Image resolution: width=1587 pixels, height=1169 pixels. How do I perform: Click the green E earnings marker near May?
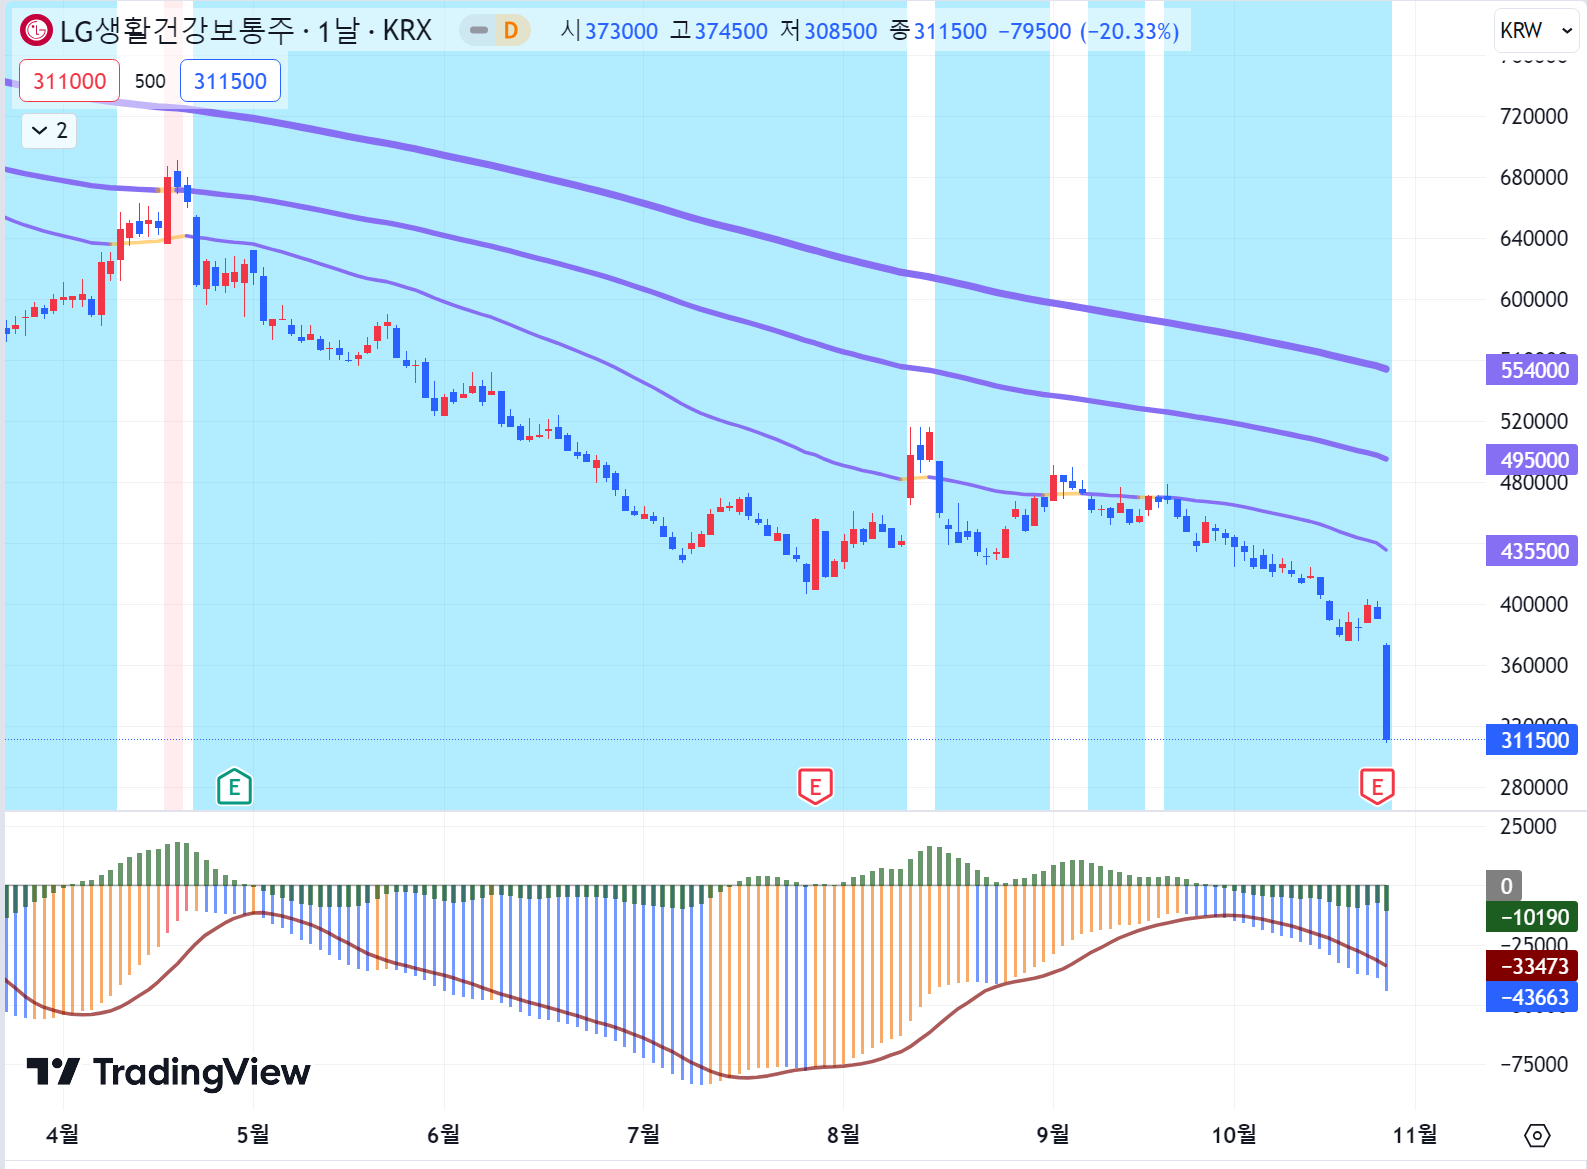click(x=234, y=787)
